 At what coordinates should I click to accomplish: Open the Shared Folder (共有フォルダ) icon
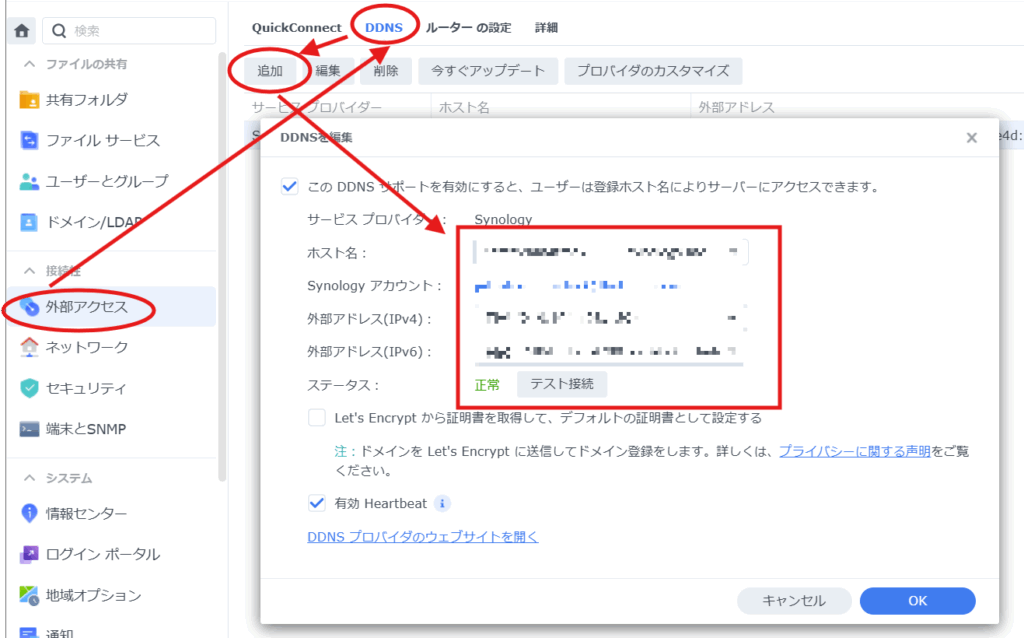(x=29, y=100)
